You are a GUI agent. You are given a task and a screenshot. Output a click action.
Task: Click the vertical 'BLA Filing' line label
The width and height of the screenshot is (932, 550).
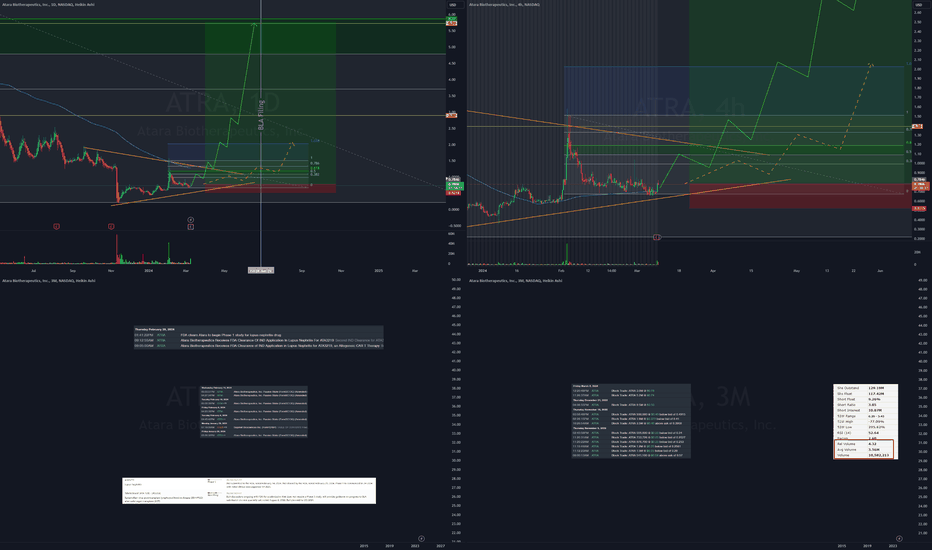pos(260,115)
